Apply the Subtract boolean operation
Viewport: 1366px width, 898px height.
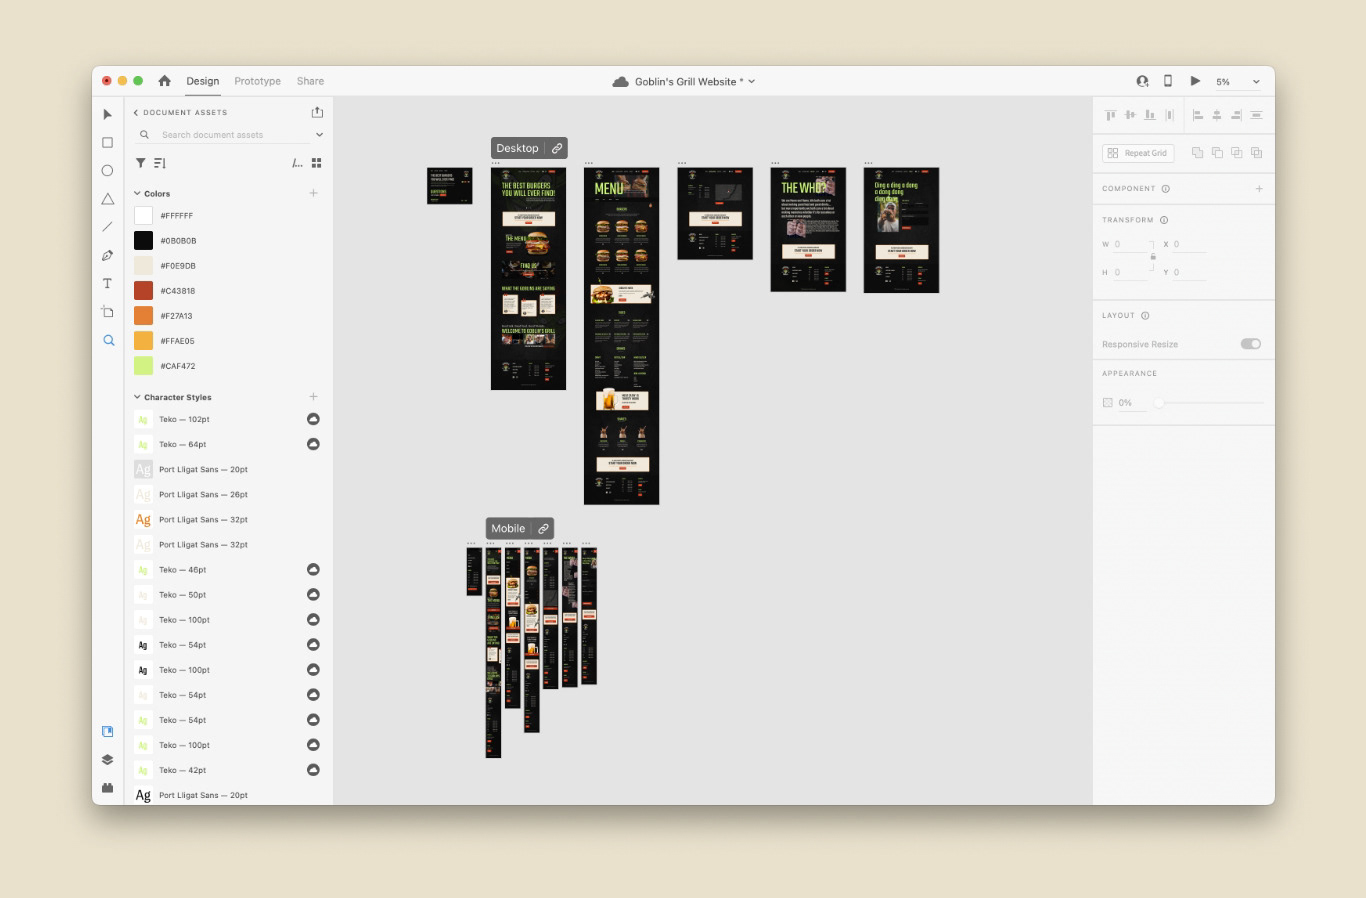click(1217, 153)
